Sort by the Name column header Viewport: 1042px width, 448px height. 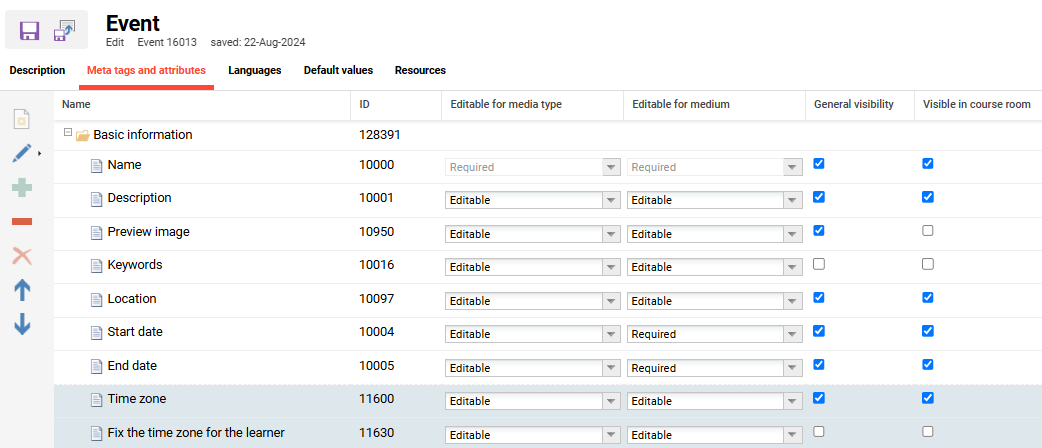76,104
